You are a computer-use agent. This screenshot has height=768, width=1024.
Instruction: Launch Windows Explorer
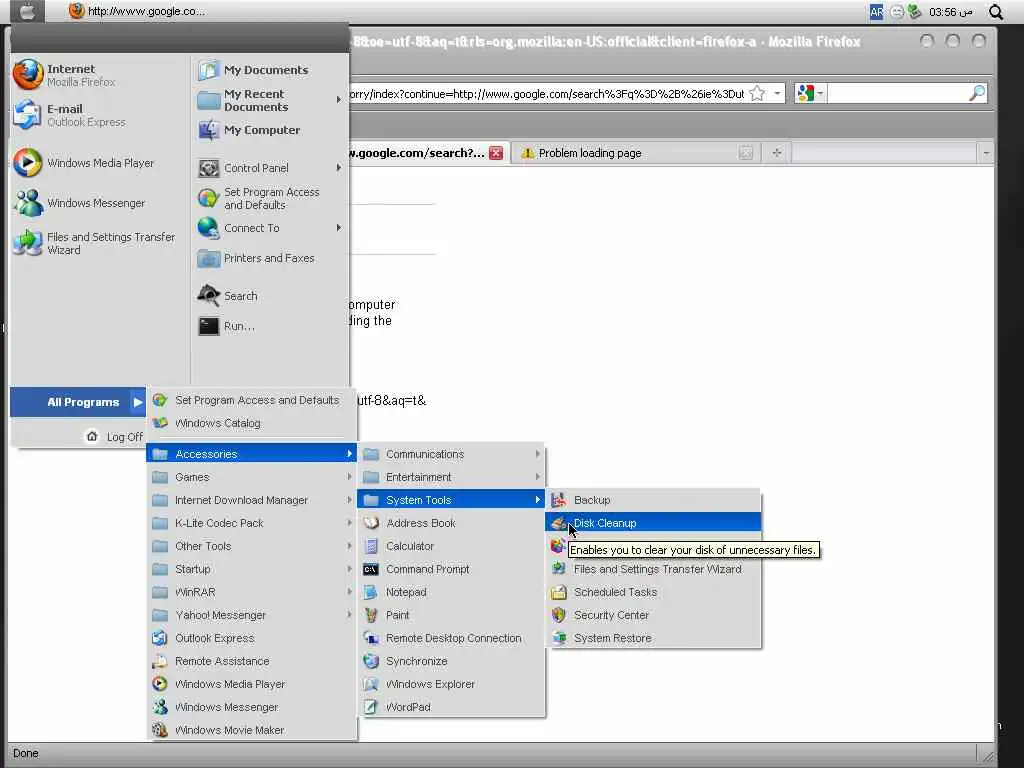pos(451,684)
